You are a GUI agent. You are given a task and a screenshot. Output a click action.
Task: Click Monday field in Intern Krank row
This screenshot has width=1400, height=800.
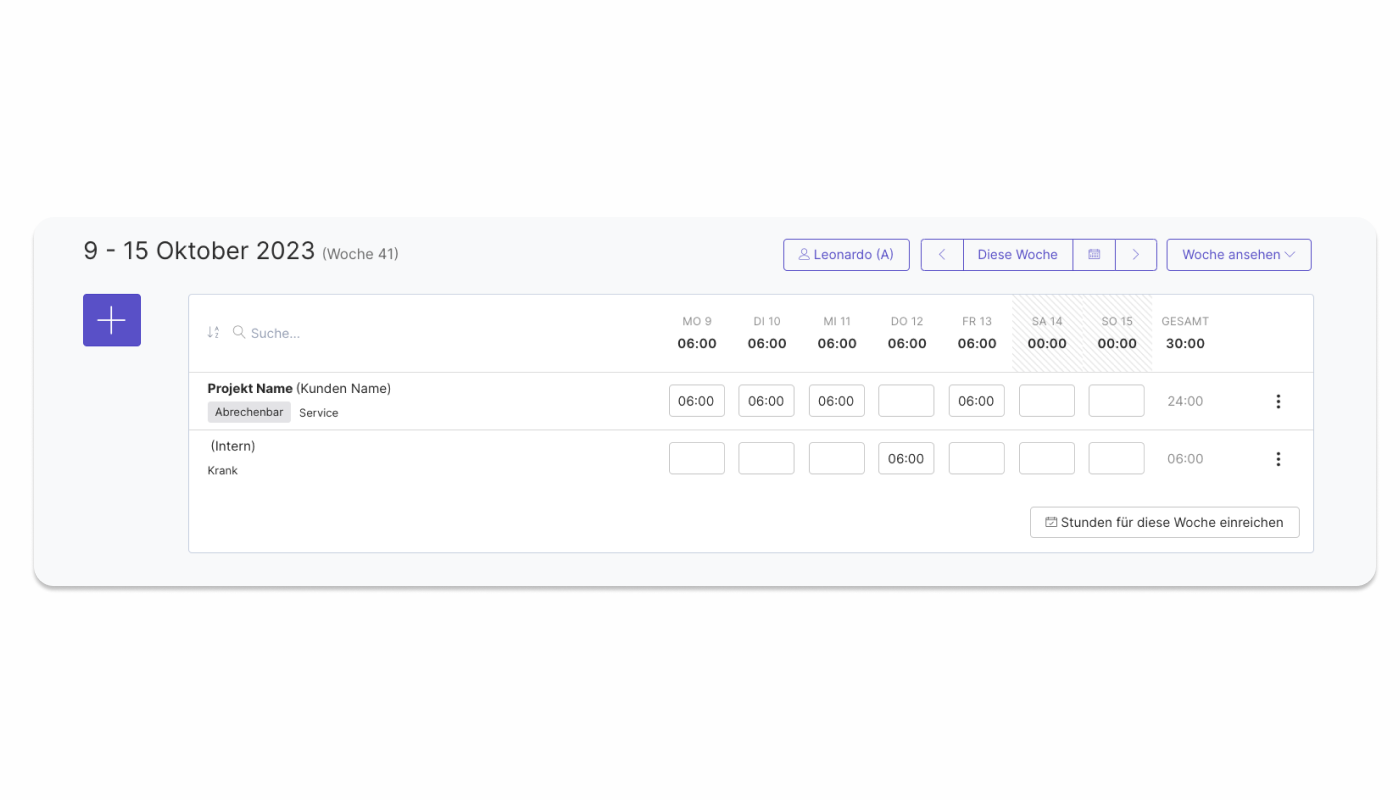pos(696,459)
